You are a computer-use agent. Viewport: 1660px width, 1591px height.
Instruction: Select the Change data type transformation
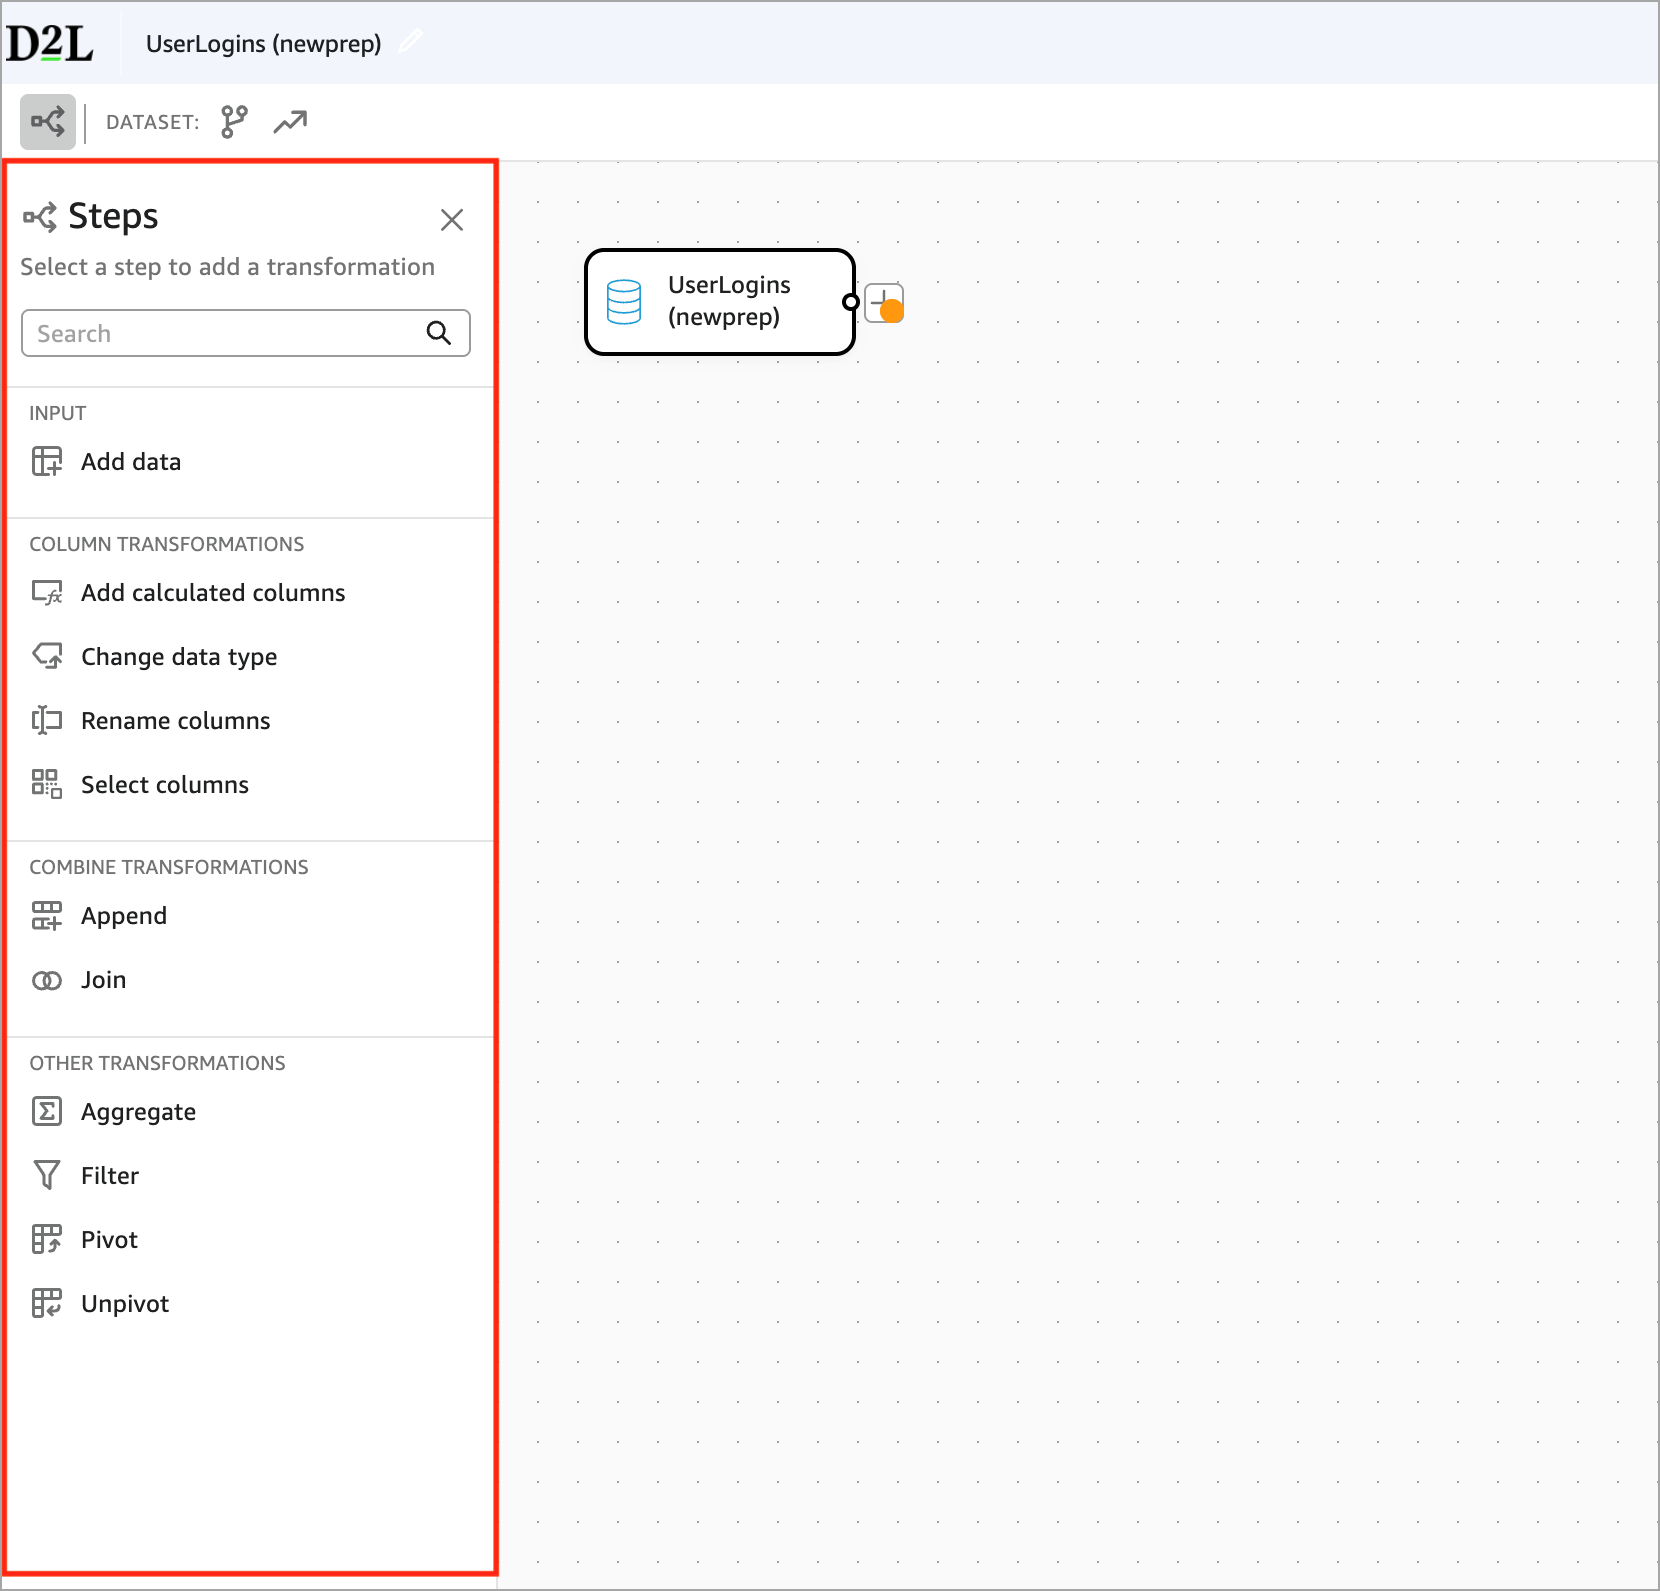tap(178, 656)
